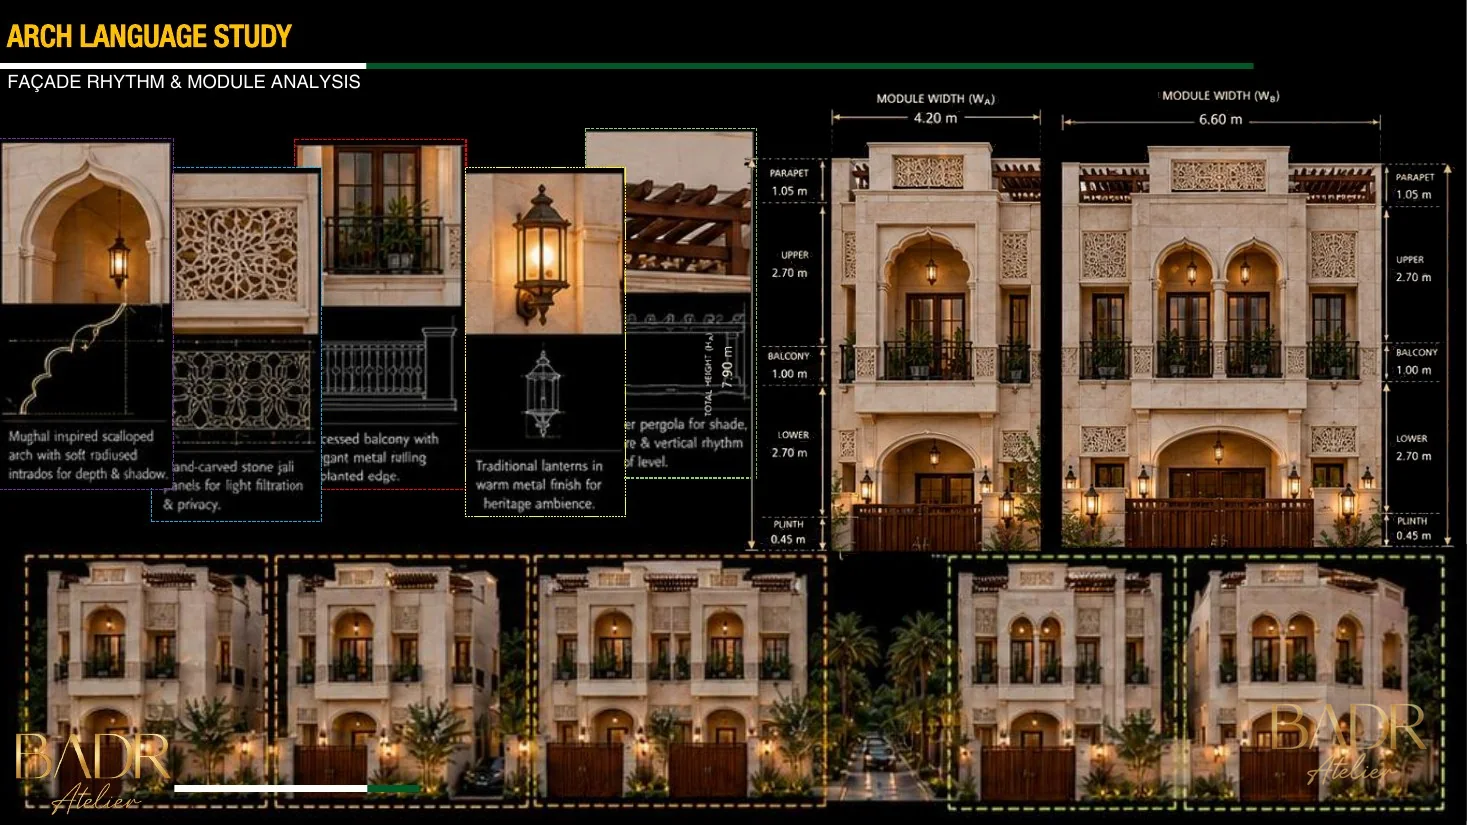Click PLINTH label right of the 6.60 m elevation
The image size is (1467, 825).
point(1412,521)
